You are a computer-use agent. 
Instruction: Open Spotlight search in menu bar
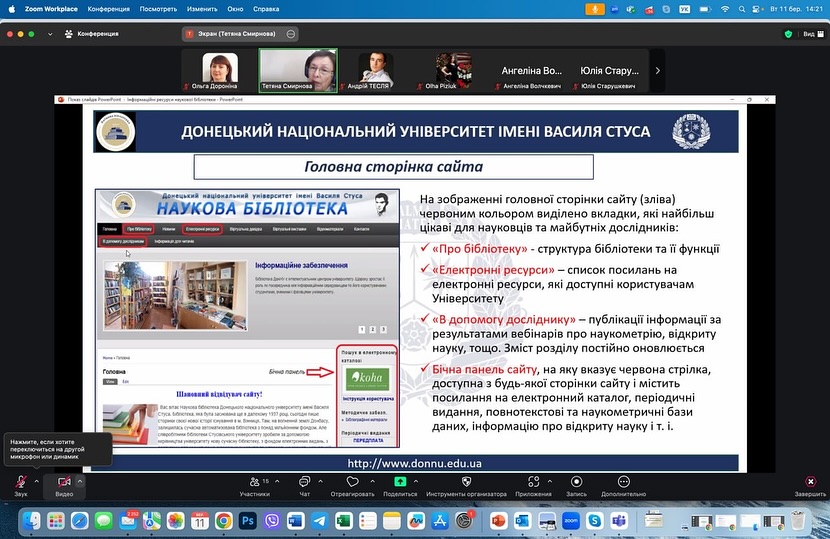742,9
